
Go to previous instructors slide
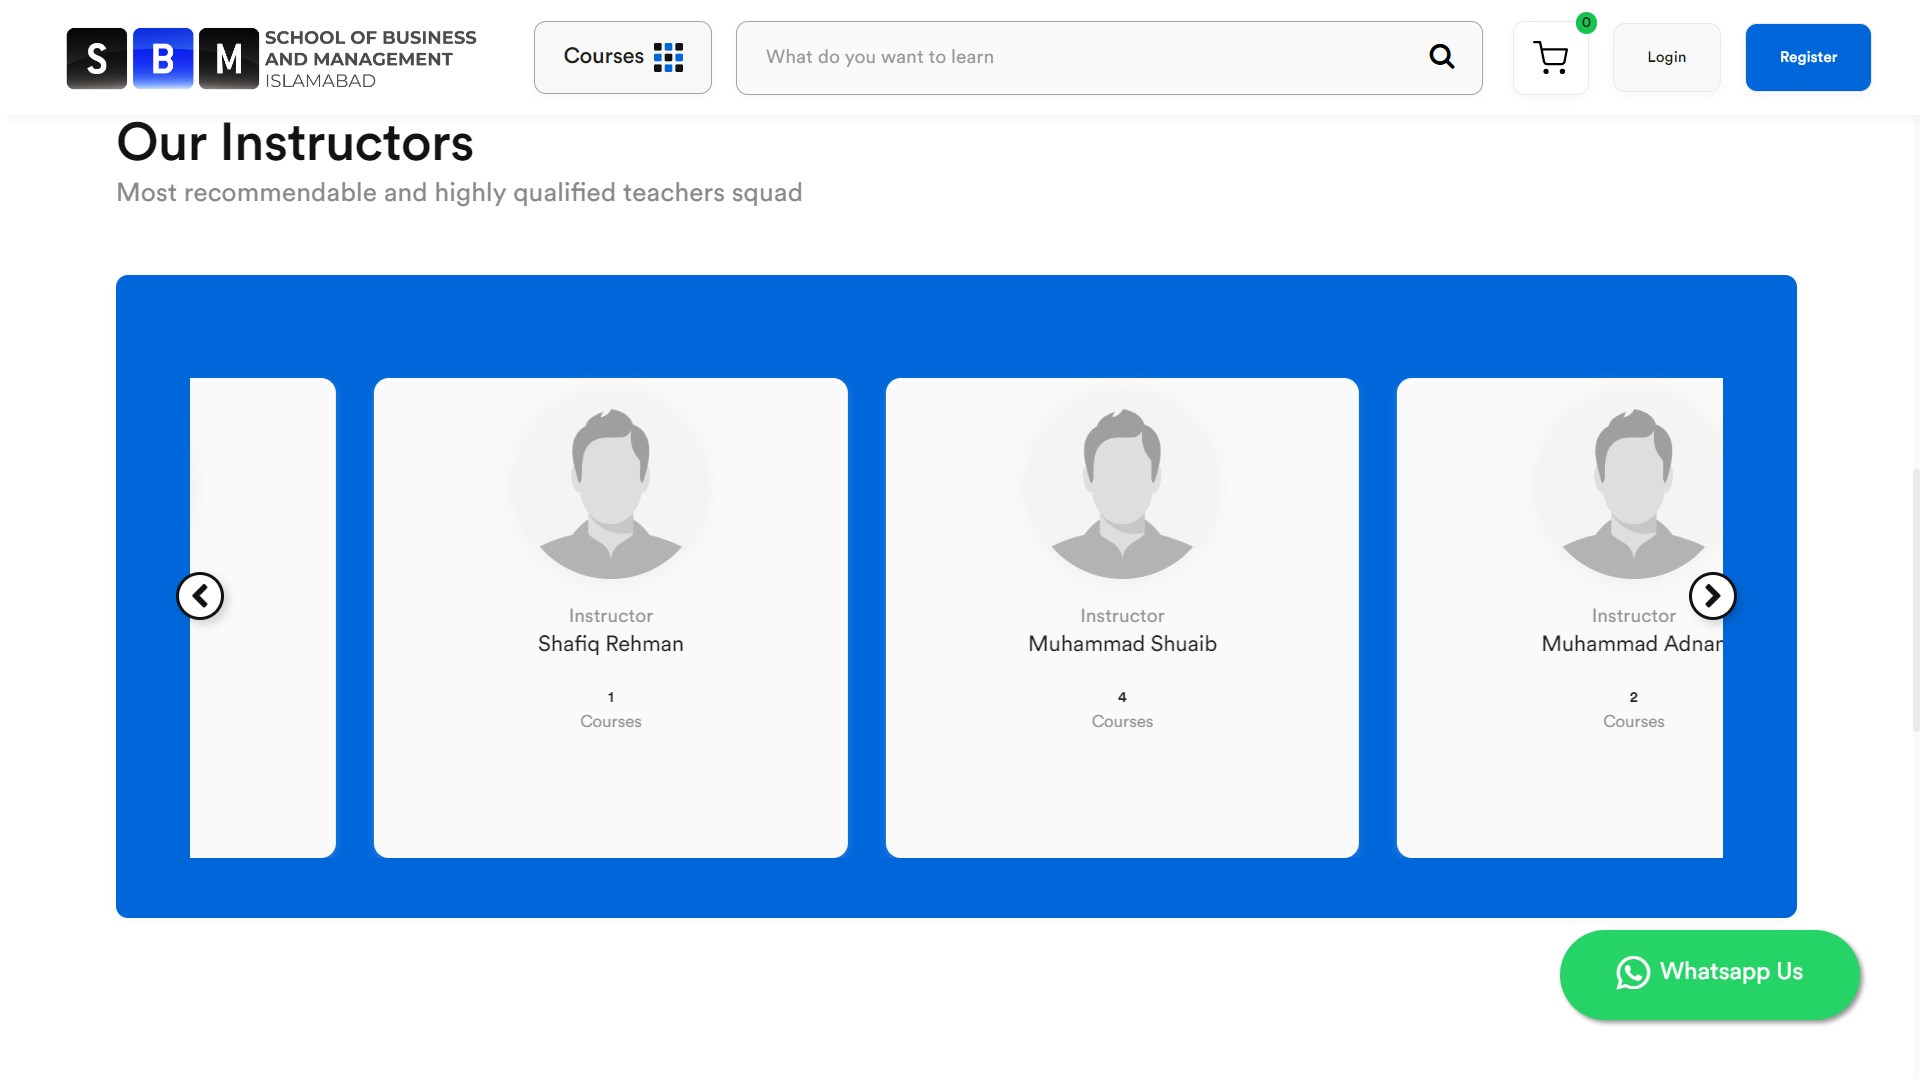(x=200, y=596)
